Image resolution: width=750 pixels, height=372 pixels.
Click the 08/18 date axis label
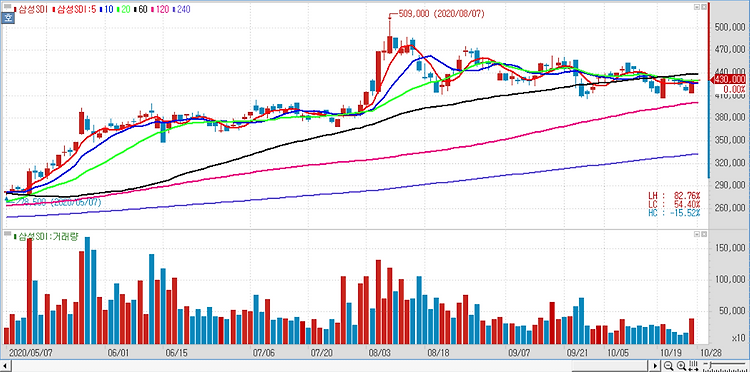438,352
